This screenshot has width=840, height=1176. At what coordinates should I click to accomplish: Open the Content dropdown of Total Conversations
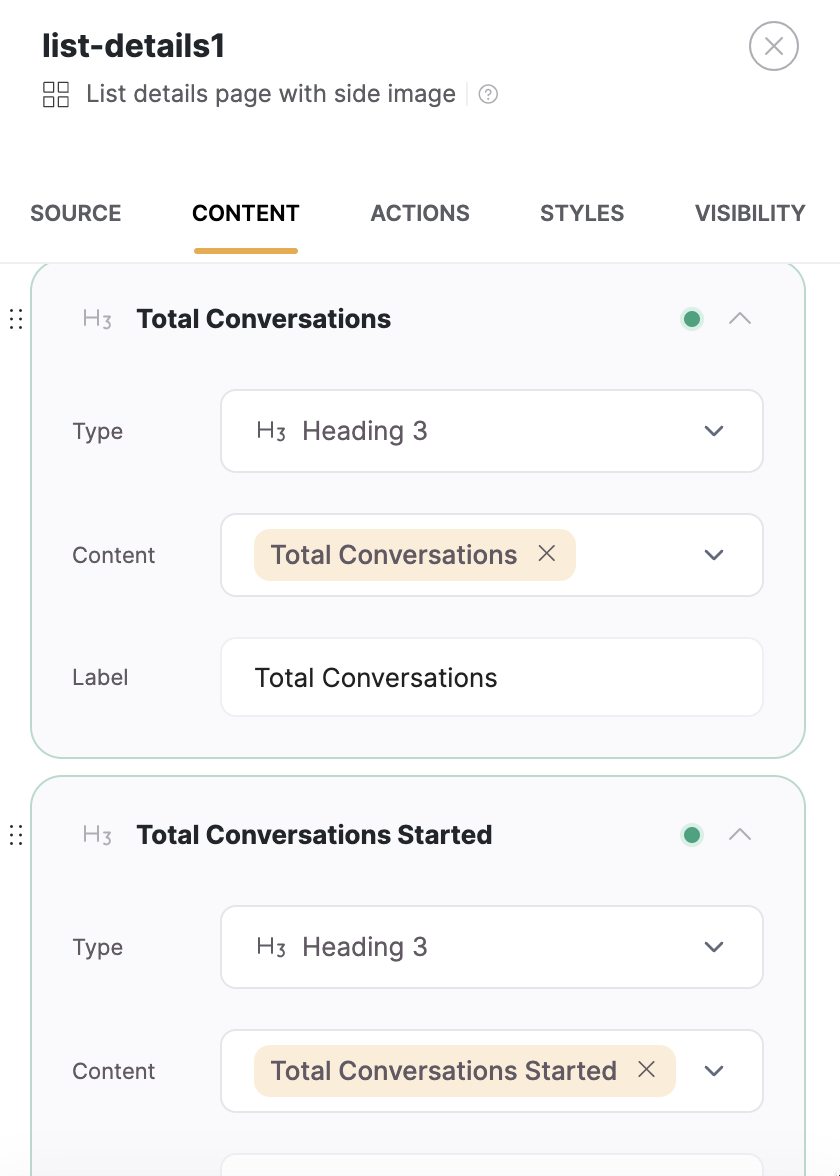click(x=714, y=555)
